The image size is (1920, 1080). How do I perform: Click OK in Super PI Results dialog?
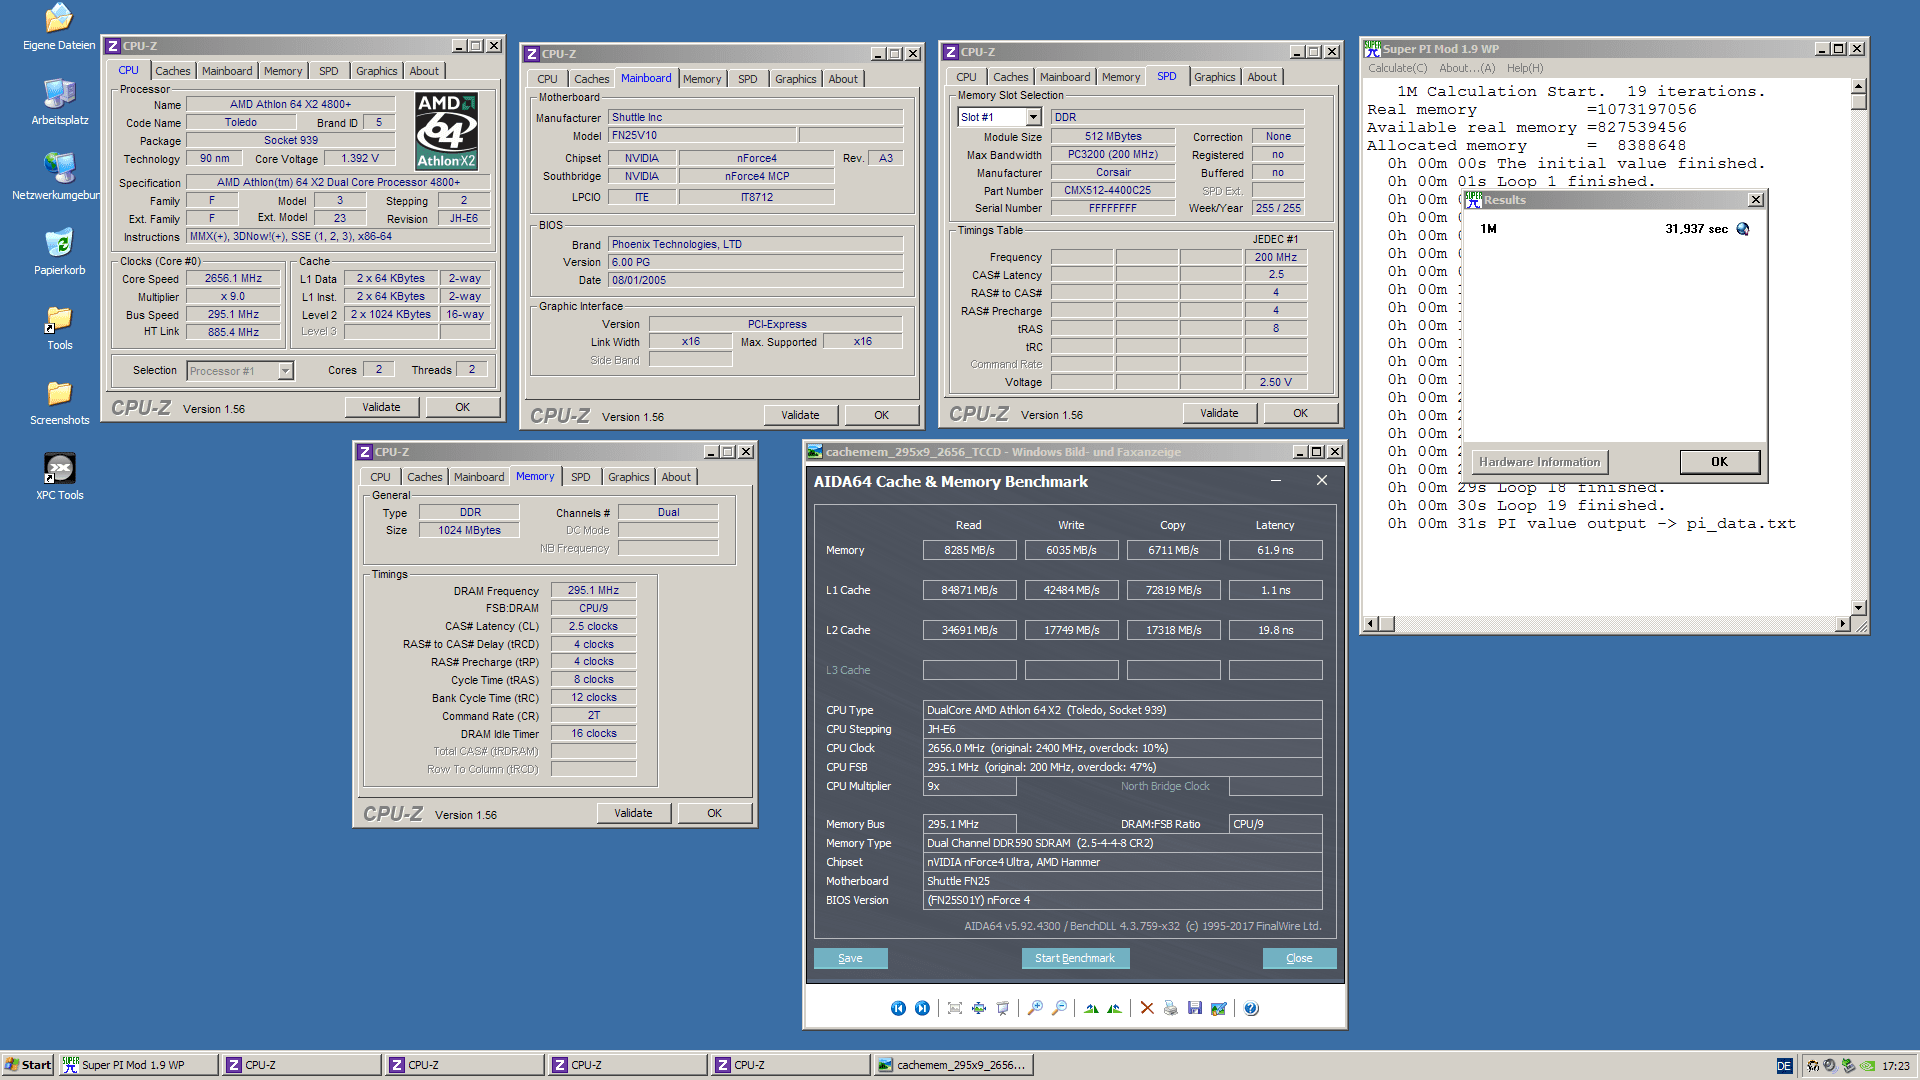(1719, 462)
